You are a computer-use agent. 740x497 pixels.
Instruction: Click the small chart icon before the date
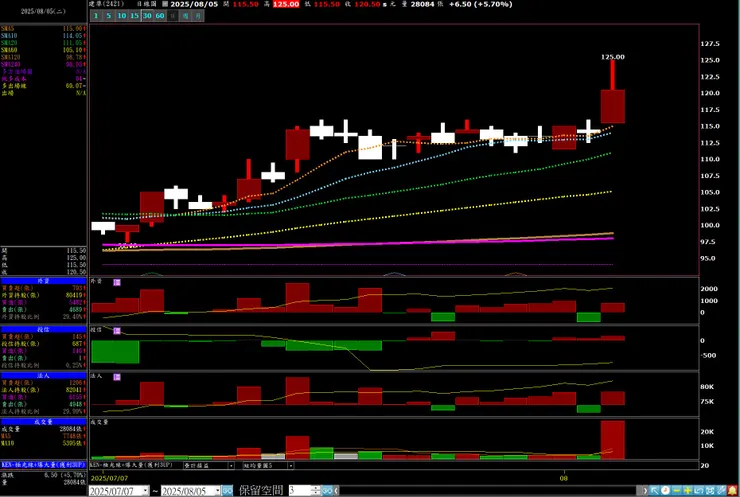(x=165, y=4)
